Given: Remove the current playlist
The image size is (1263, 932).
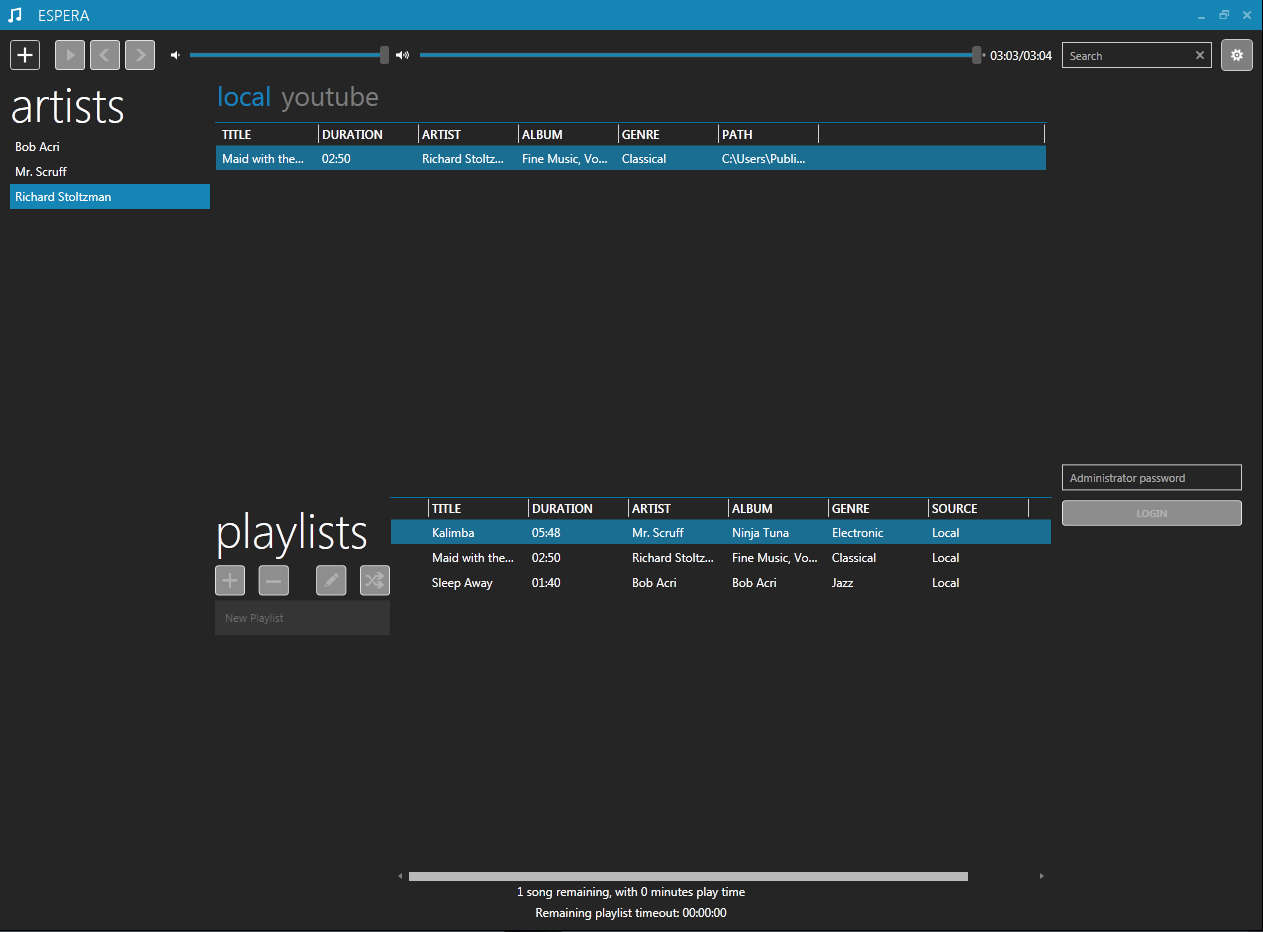Looking at the screenshot, I should [274, 581].
